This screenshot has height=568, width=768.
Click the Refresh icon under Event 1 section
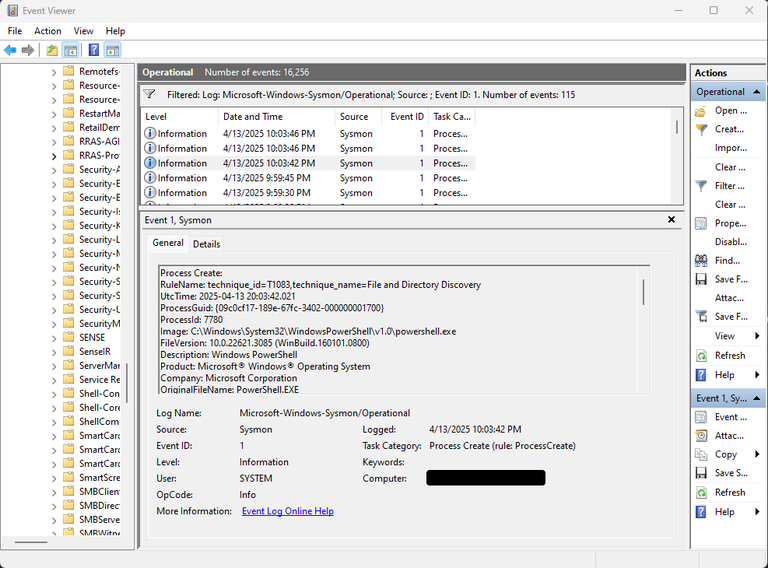click(701, 493)
